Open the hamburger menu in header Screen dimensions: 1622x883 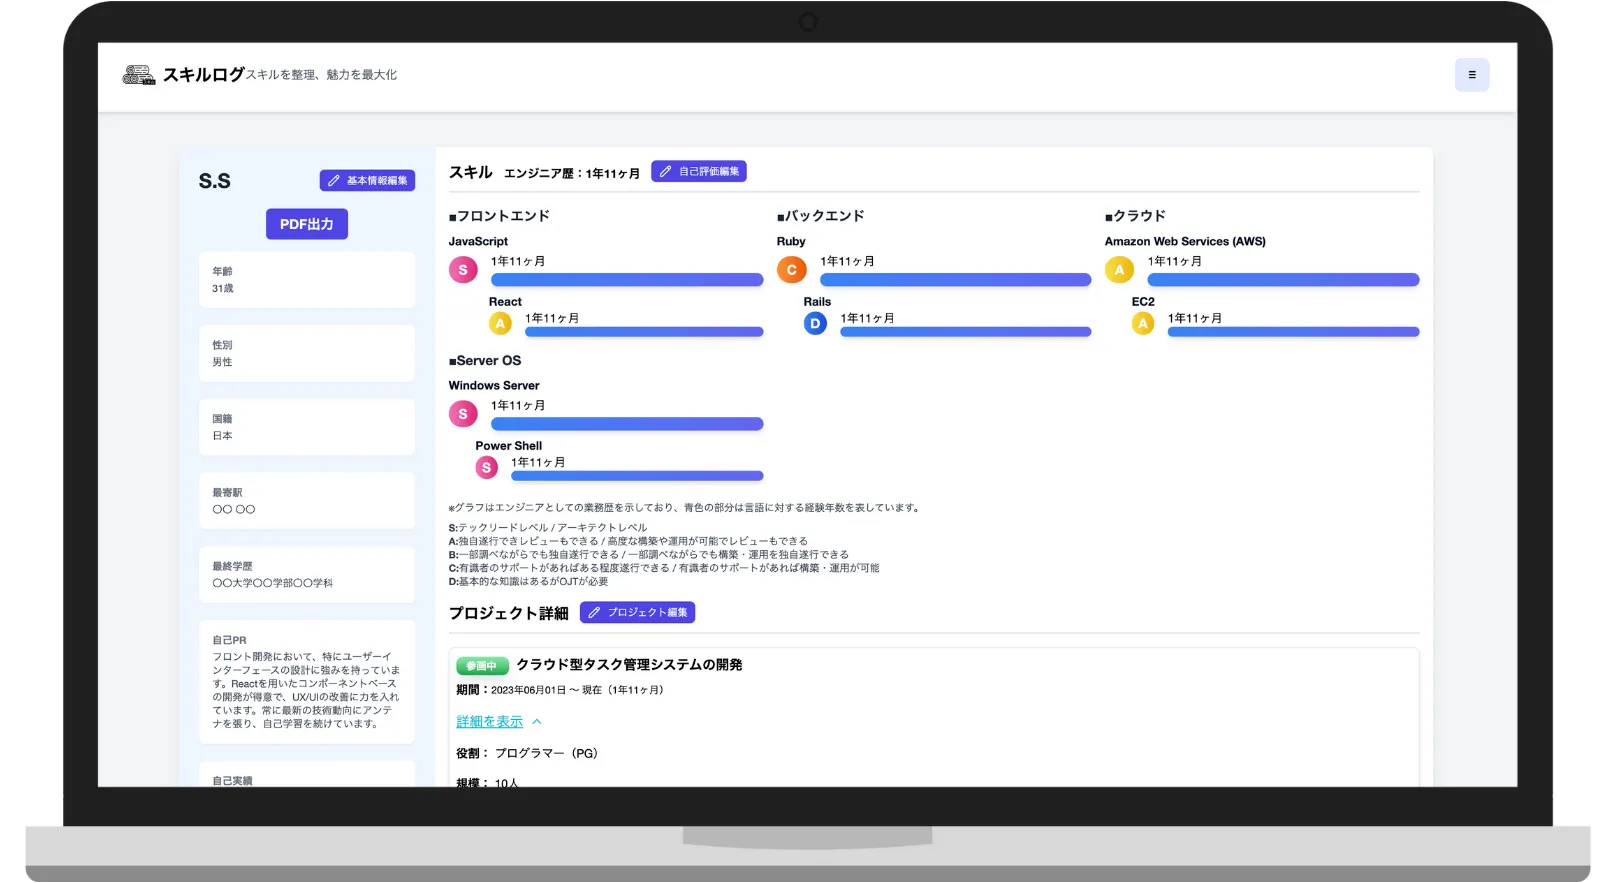pos(1471,75)
